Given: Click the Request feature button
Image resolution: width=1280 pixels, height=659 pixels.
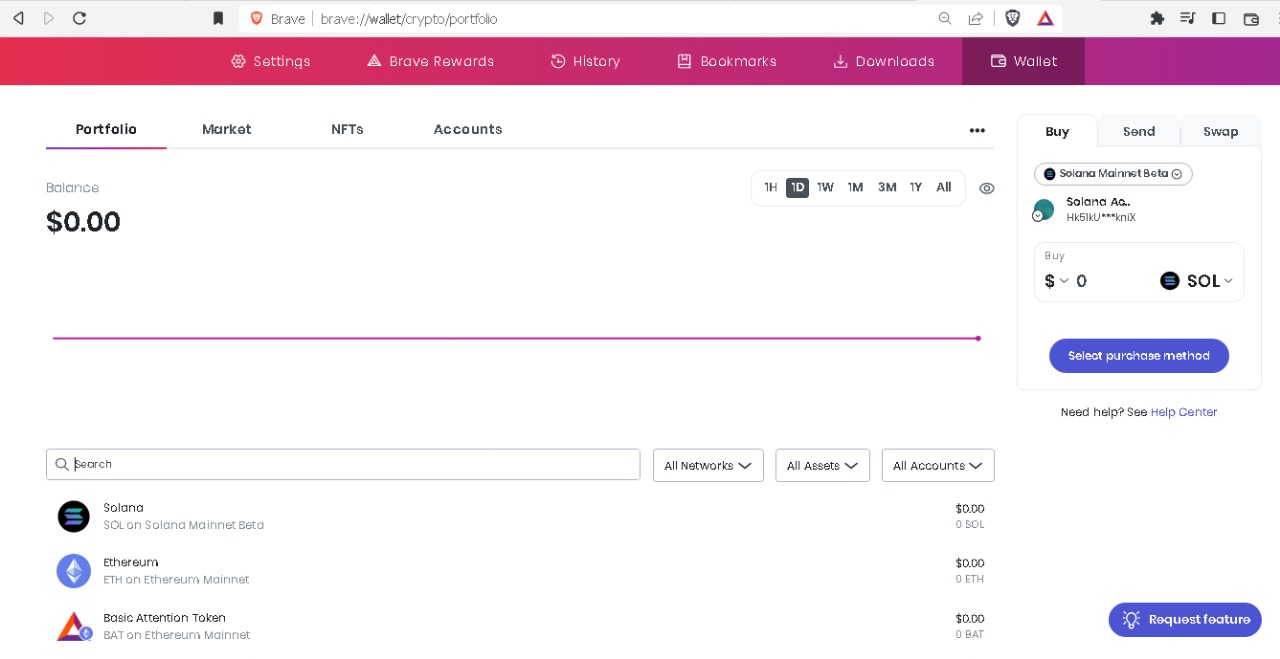Looking at the screenshot, I should coord(1185,620).
